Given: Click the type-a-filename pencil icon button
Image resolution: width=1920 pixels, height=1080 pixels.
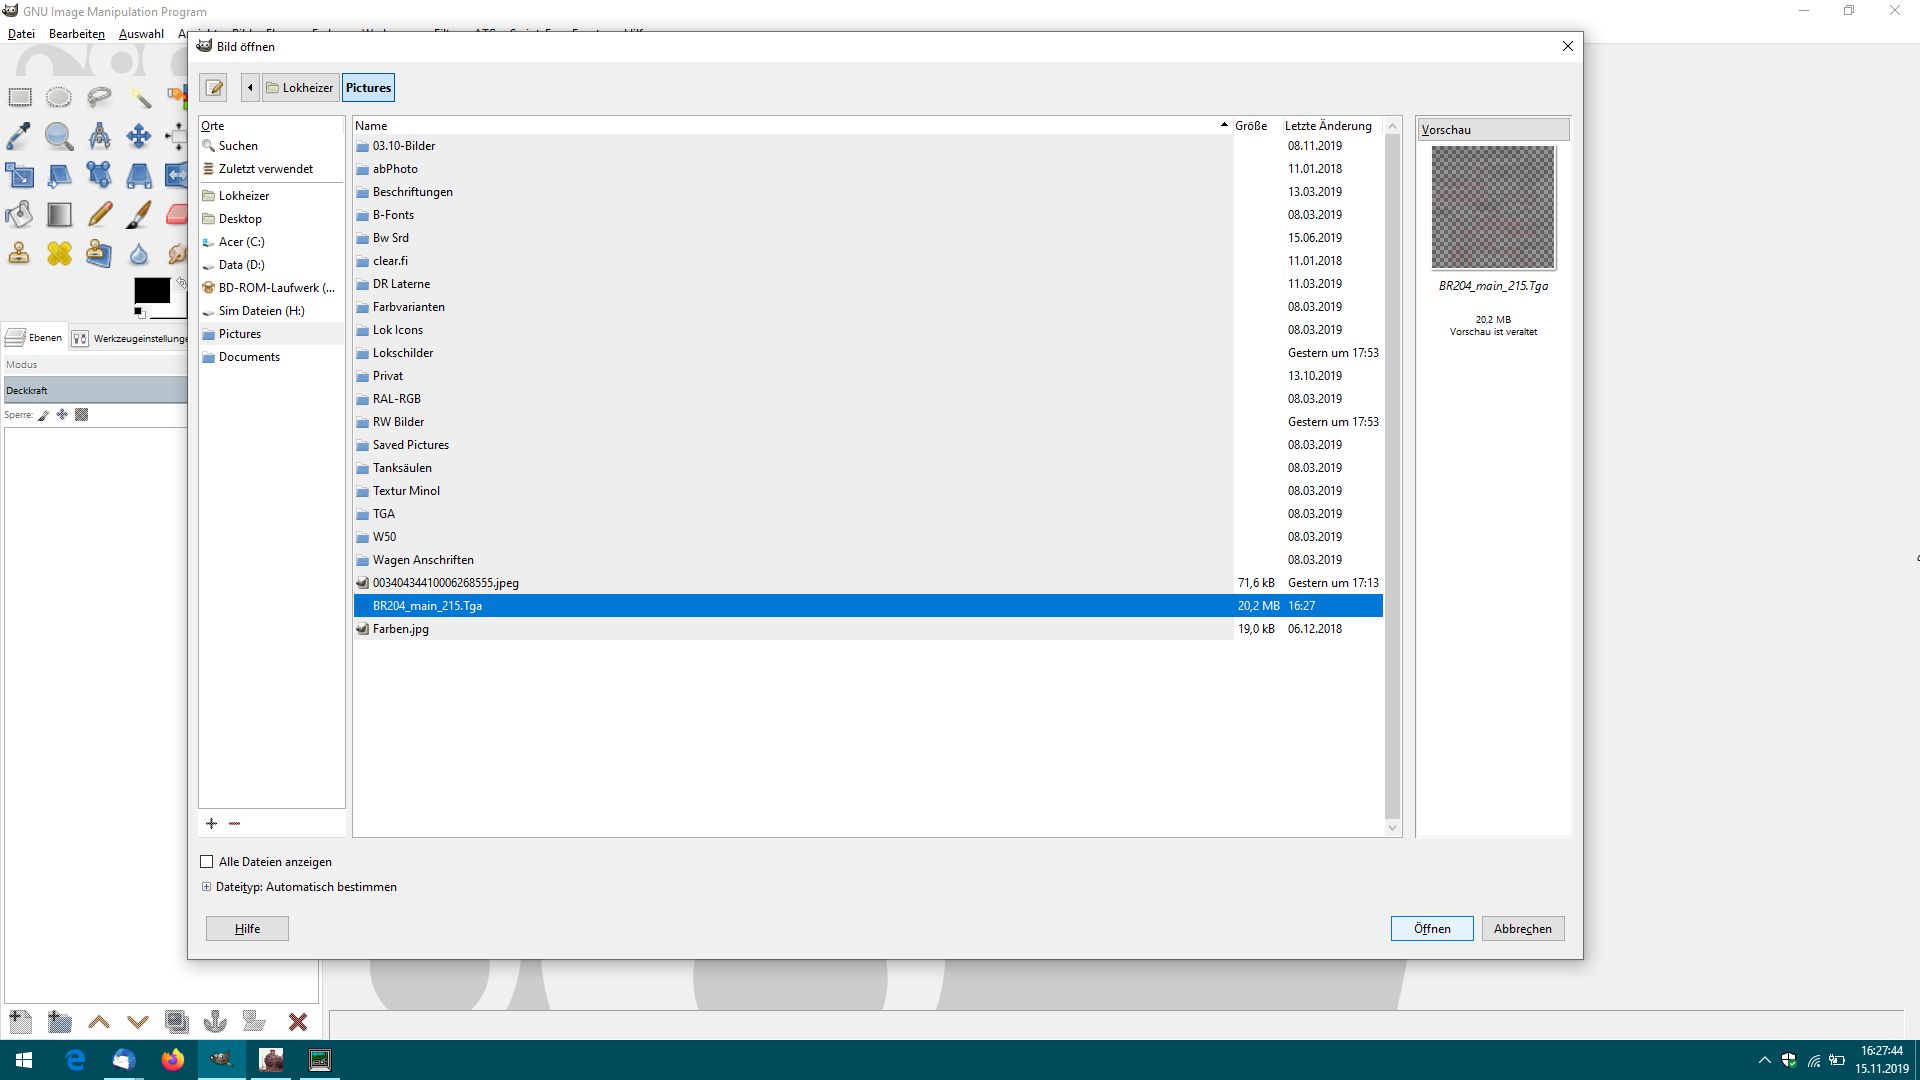Looking at the screenshot, I should pos(213,88).
